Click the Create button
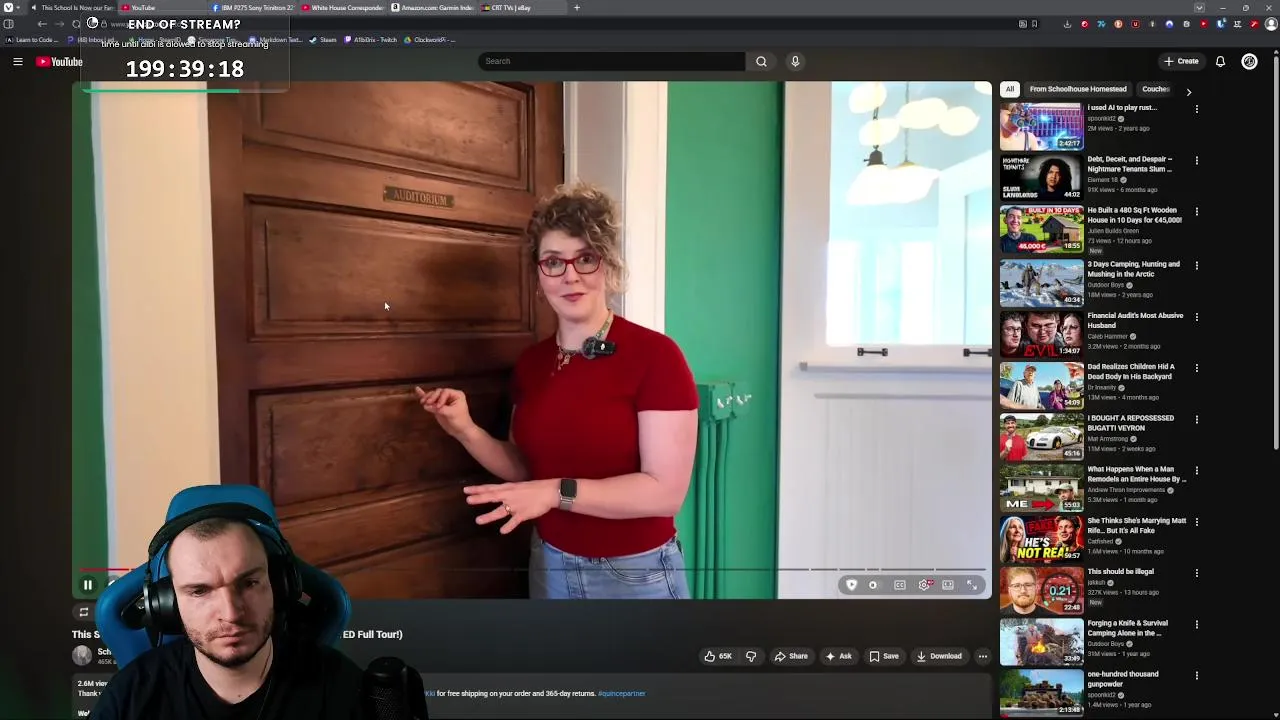Screen dimensions: 1280x720 (x=1181, y=61)
